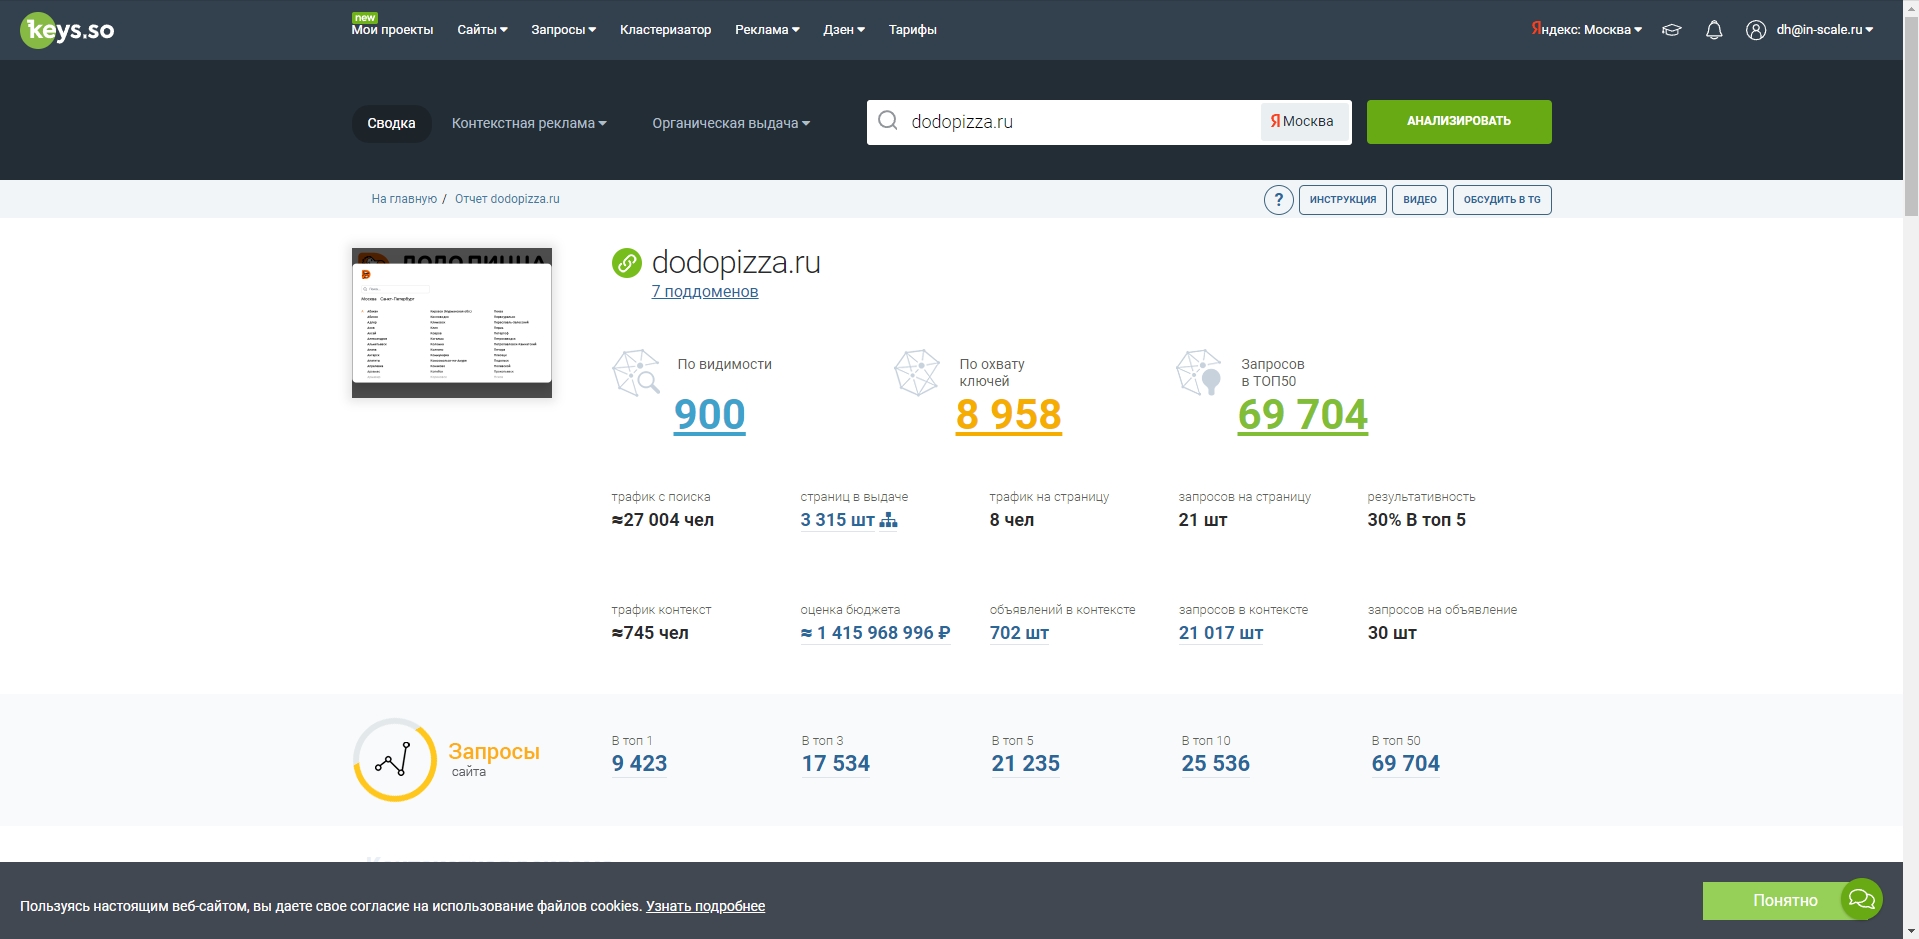Open the graduation cap learning icon
Image resolution: width=1919 pixels, height=939 pixels.
pyautogui.click(x=1672, y=30)
